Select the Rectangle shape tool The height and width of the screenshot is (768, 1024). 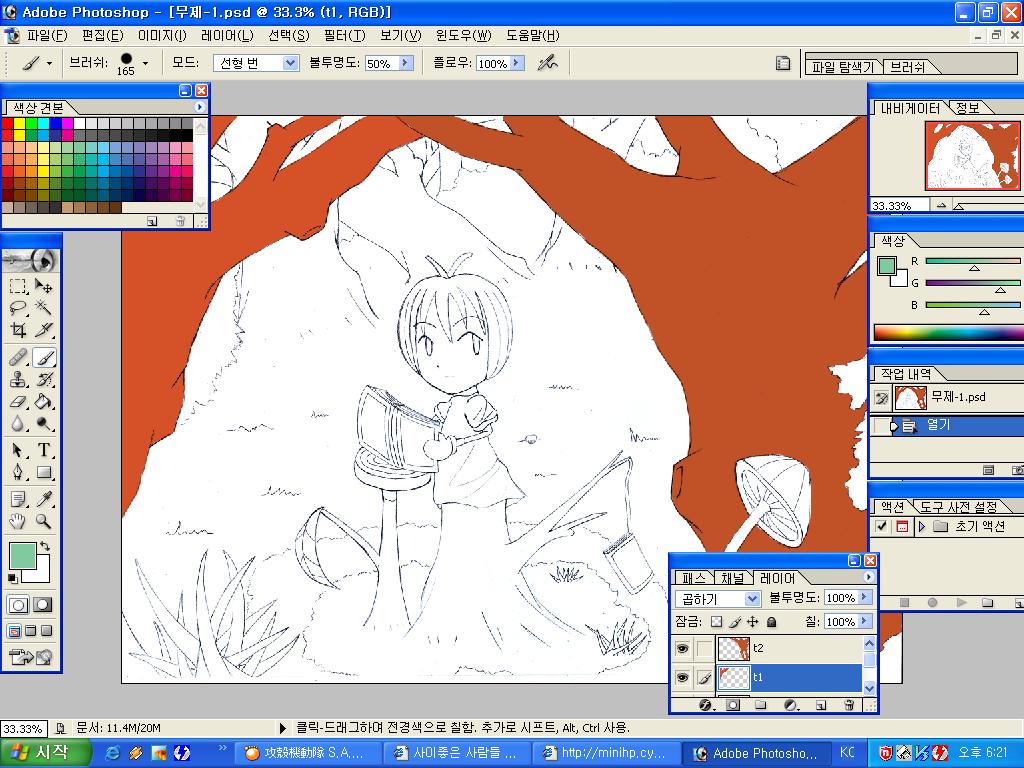tap(44, 472)
